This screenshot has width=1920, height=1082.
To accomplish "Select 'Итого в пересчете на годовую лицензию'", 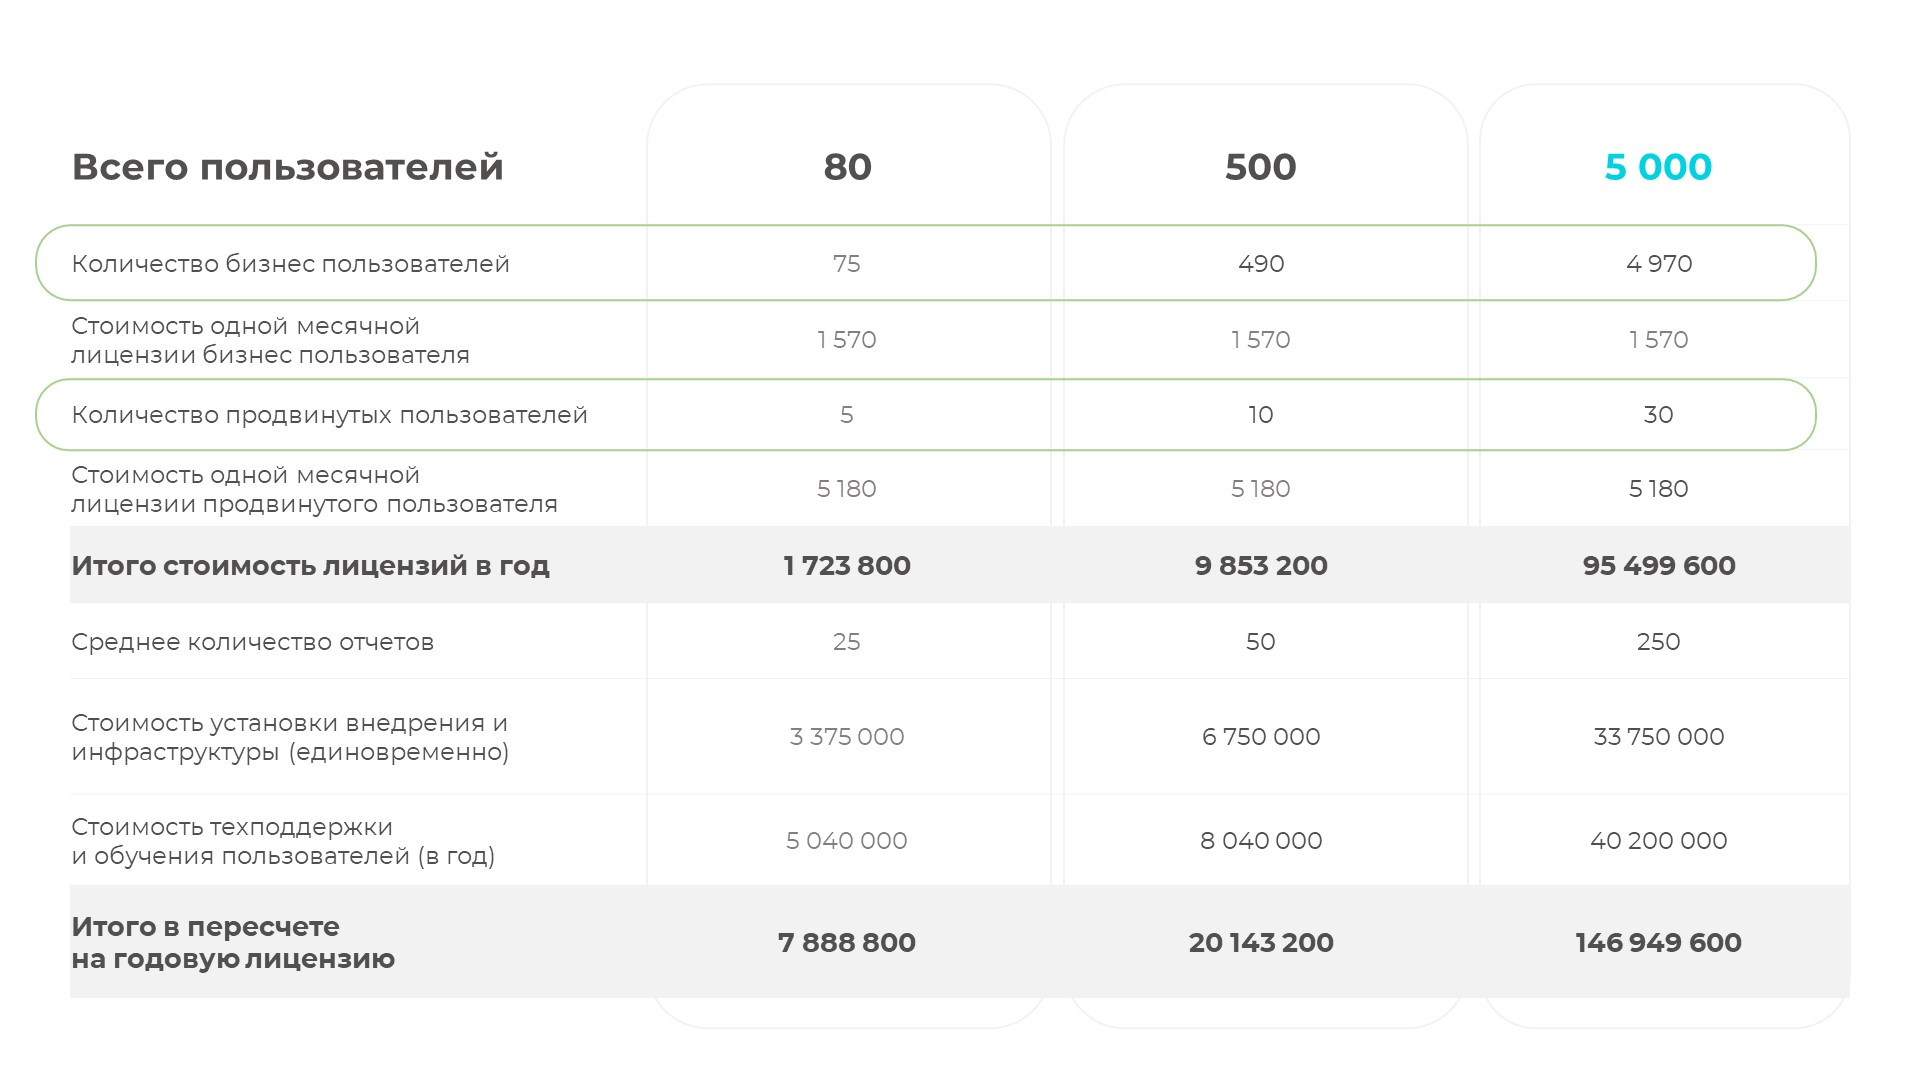I will (x=233, y=942).
